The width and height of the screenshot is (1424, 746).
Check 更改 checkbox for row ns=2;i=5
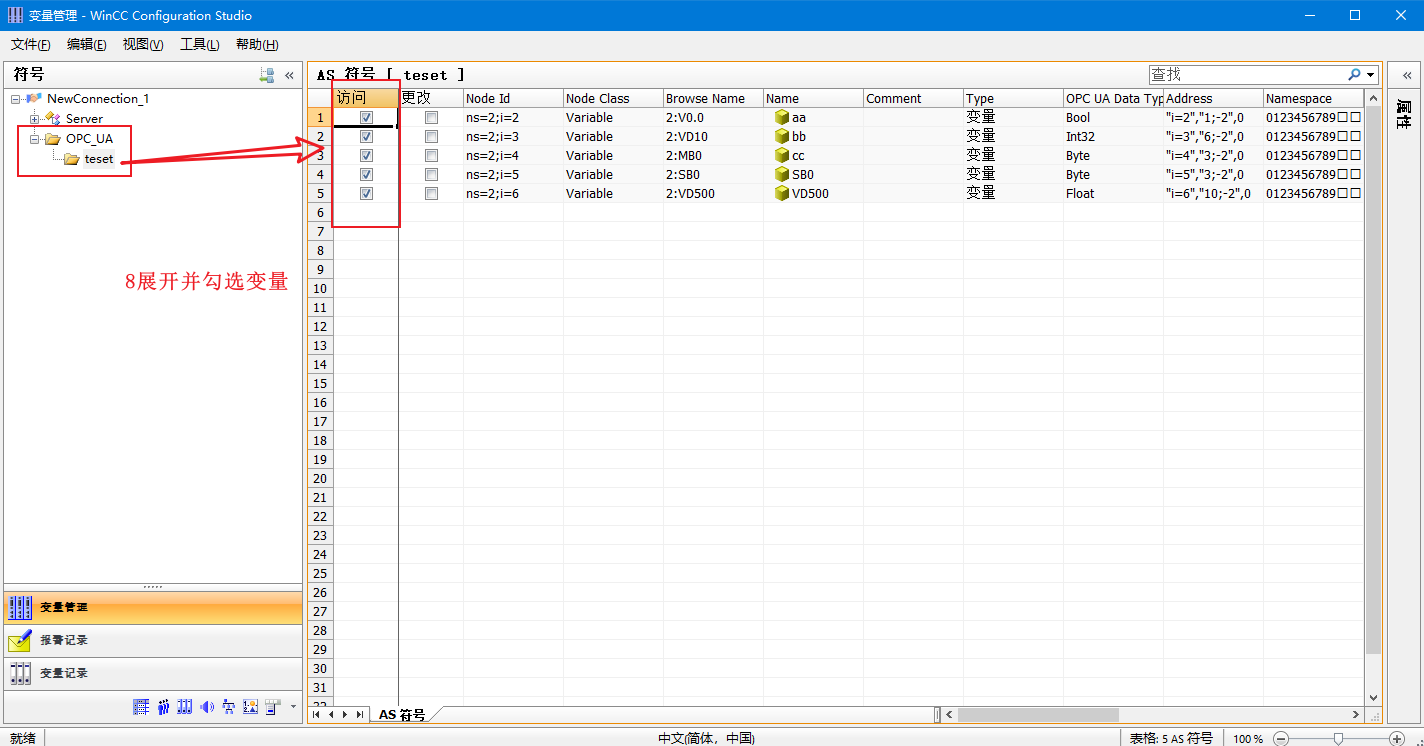432,175
